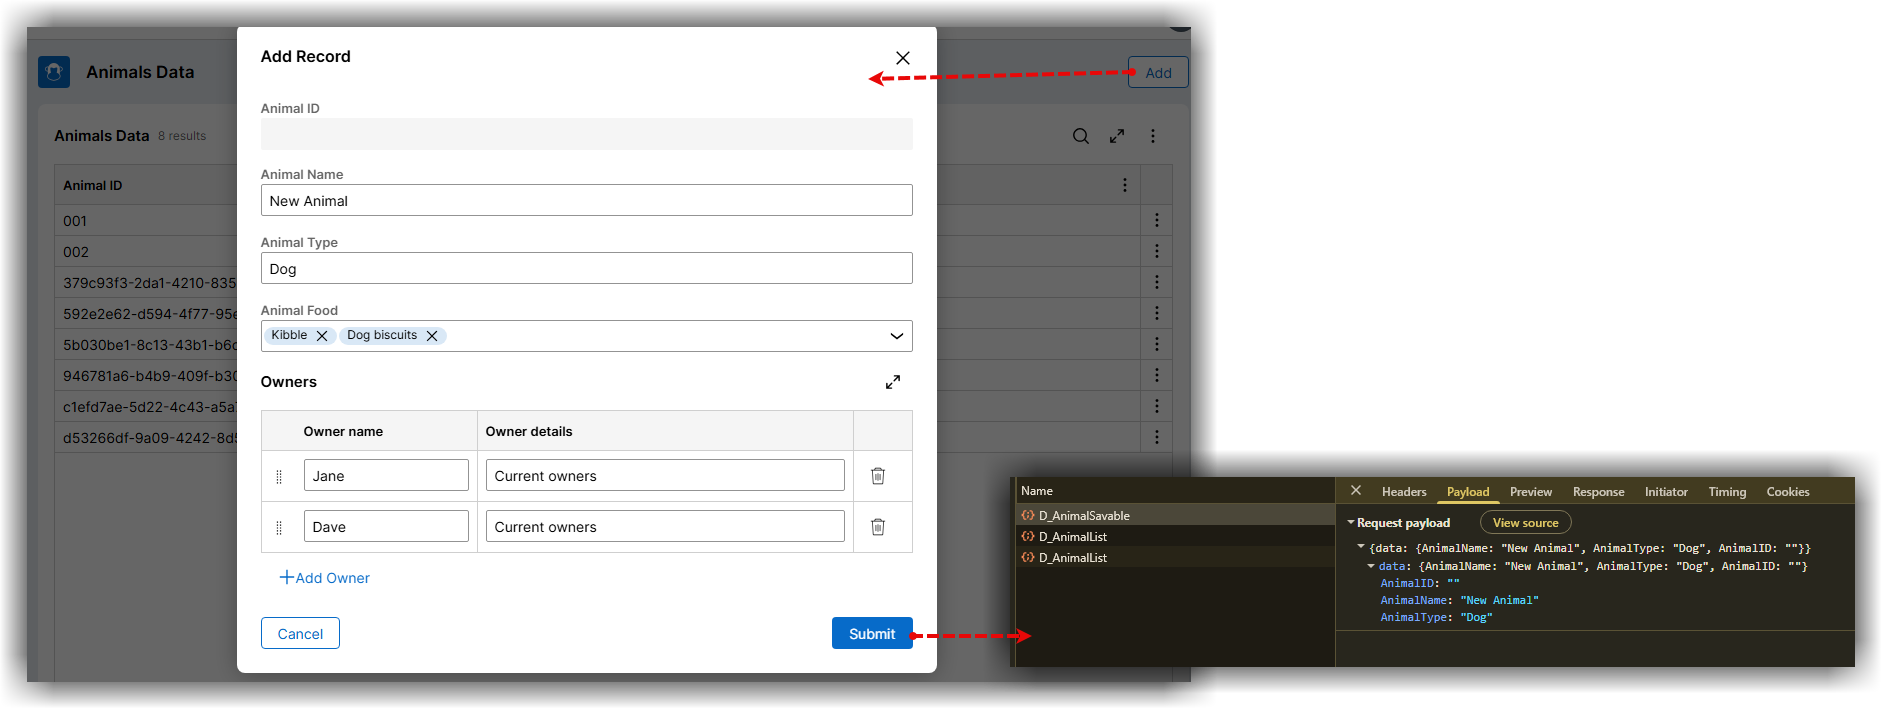Image resolution: width=1882 pixels, height=709 pixels.
Task: Close the network request details pane
Action: [x=1356, y=491]
